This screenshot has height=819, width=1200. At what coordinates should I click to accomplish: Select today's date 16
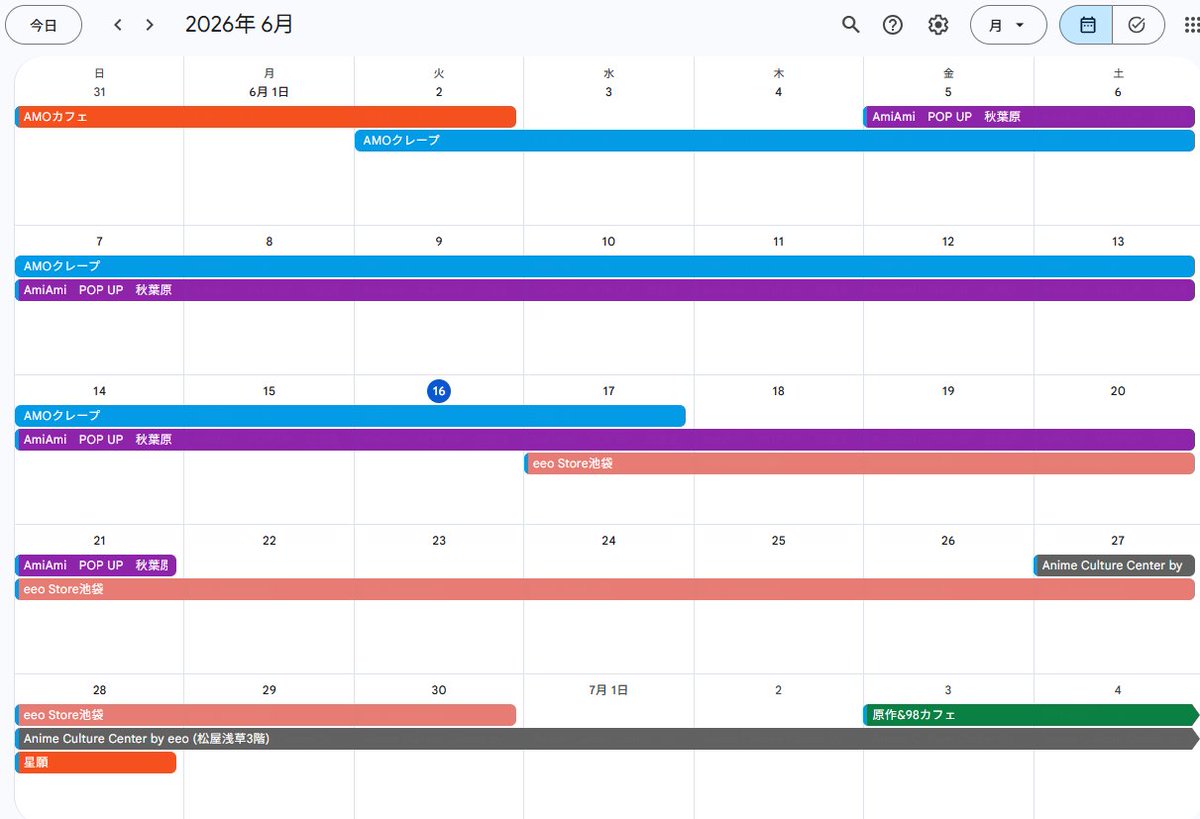click(x=439, y=391)
